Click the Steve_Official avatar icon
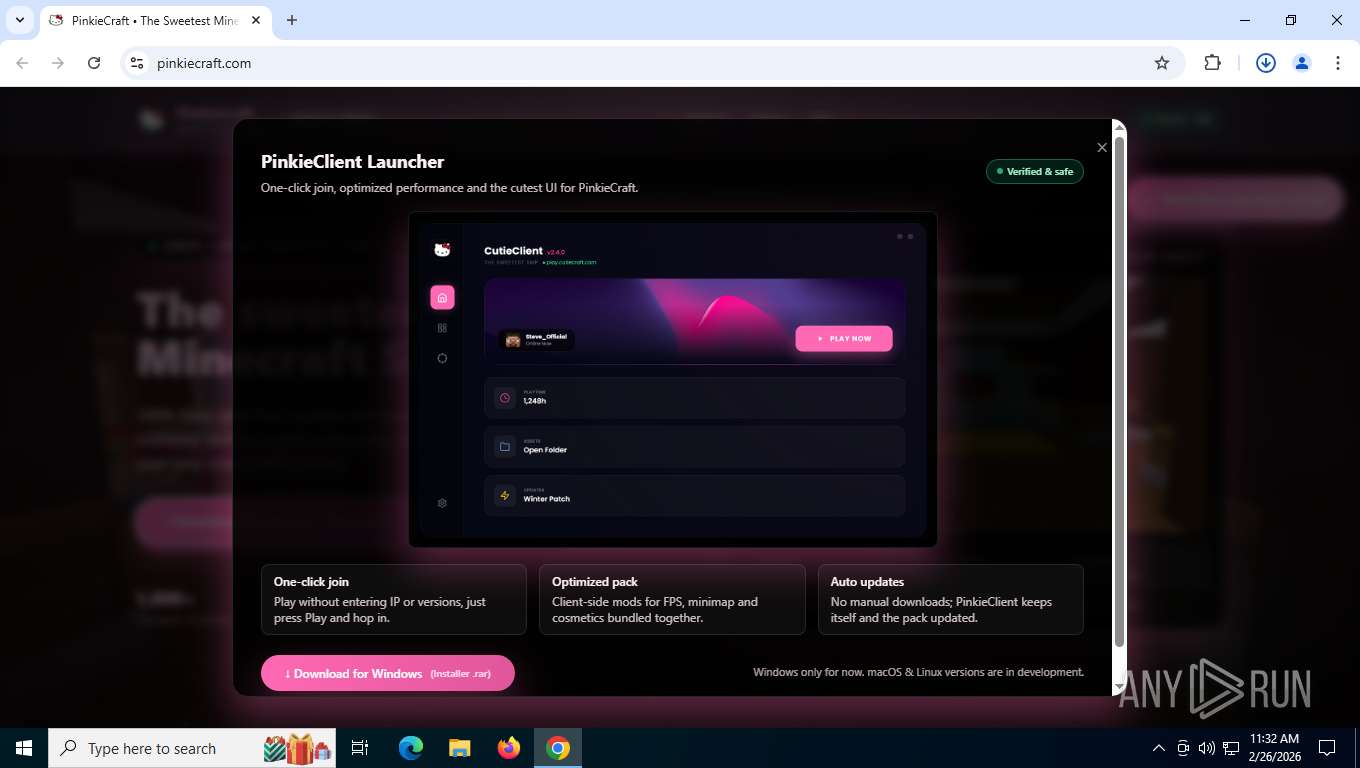 click(513, 340)
